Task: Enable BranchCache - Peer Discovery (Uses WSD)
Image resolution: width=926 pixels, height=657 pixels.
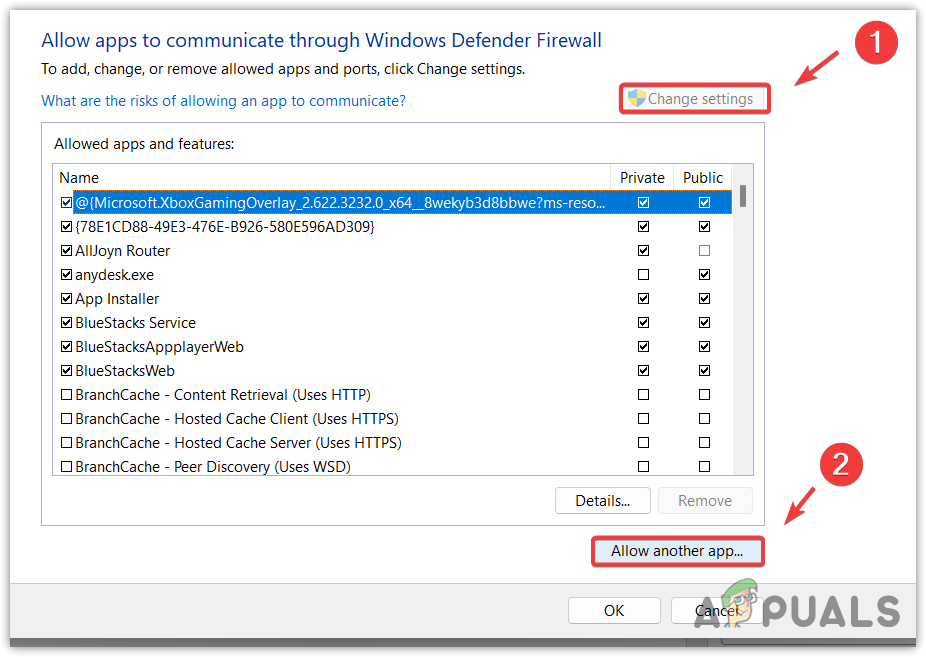Action: point(66,466)
